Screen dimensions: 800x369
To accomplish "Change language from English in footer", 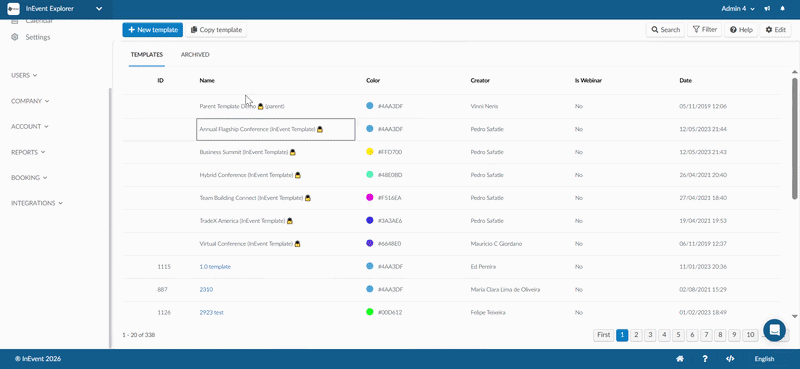I will (x=764, y=359).
